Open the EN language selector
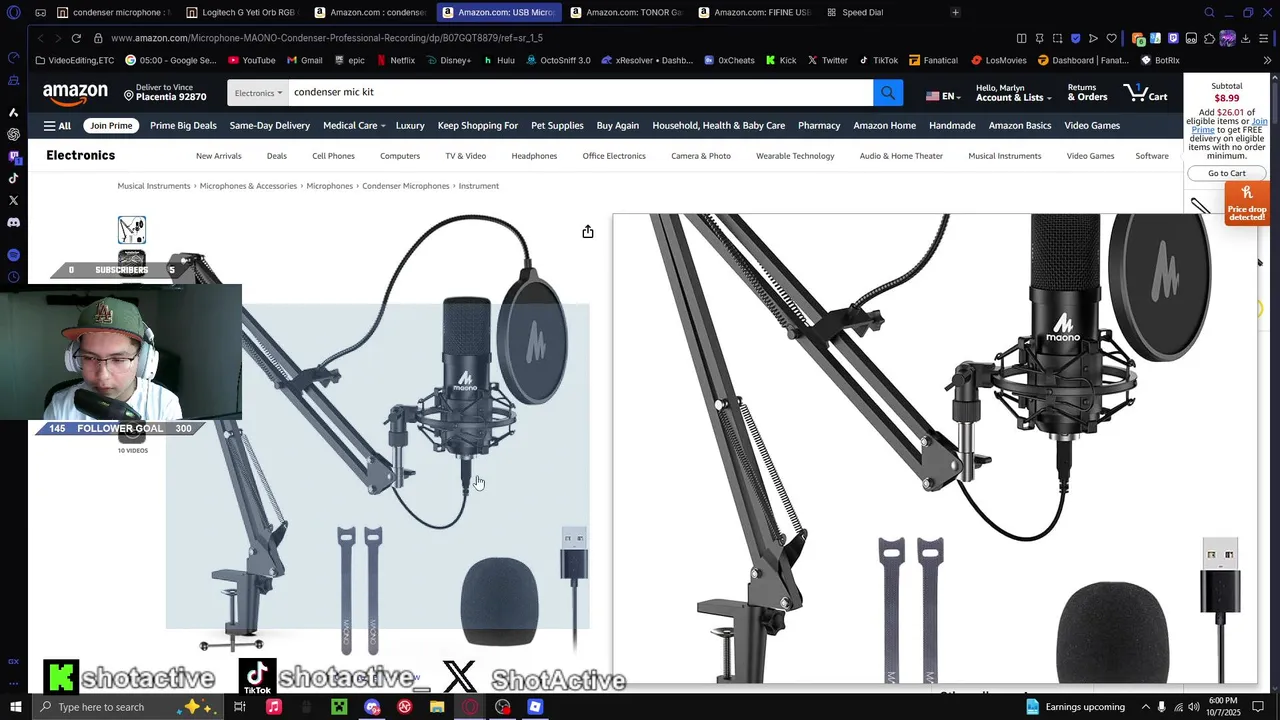The height and width of the screenshot is (720, 1280). tap(943, 96)
